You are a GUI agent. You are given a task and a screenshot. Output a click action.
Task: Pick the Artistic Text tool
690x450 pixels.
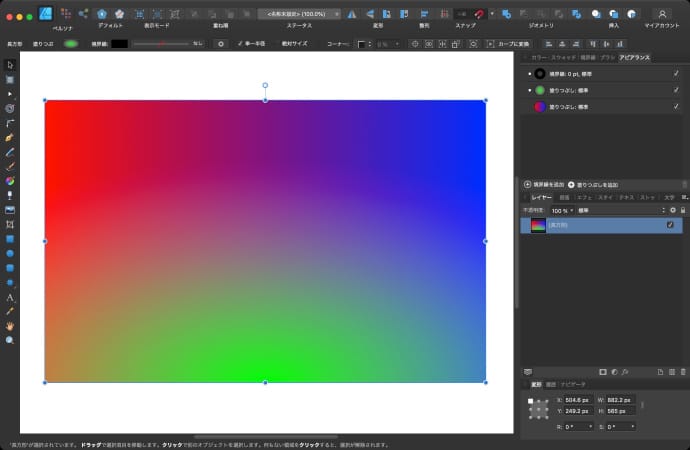pyautogui.click(x=10, y=298)
